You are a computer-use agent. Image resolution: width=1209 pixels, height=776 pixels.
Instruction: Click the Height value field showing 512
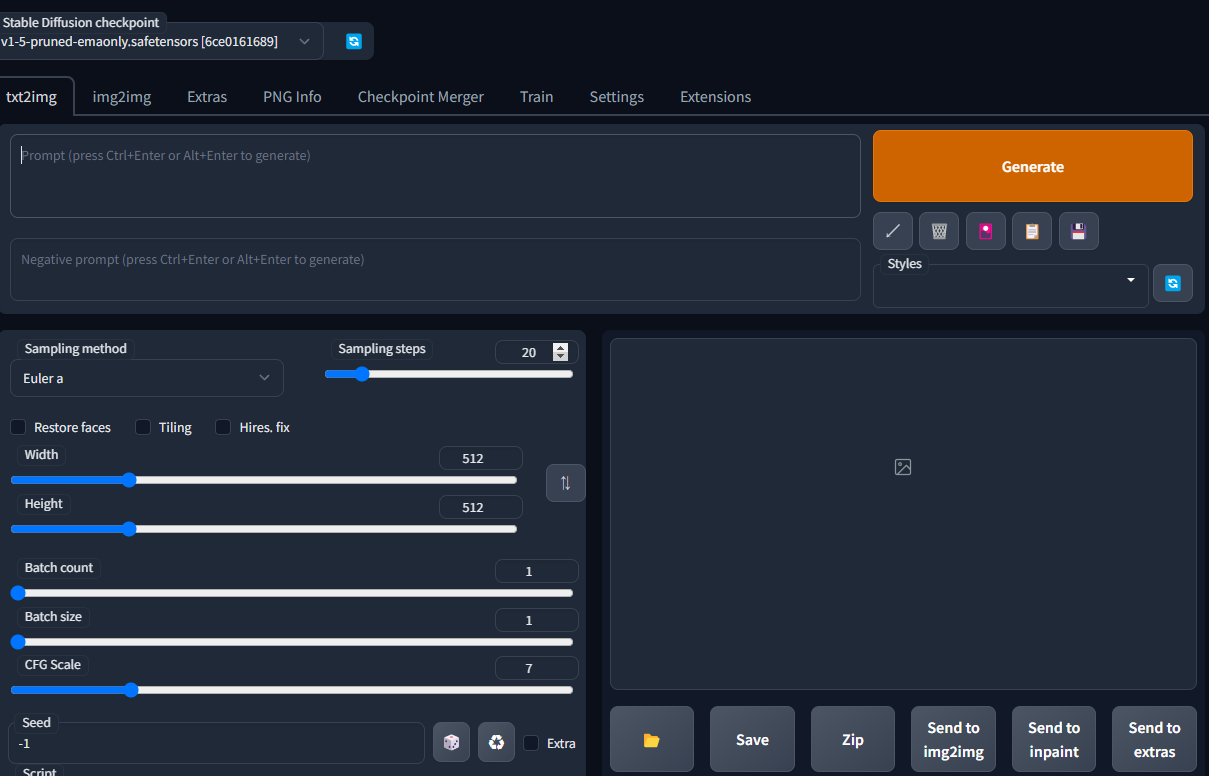pyautogui.click(x=480, y=507)
